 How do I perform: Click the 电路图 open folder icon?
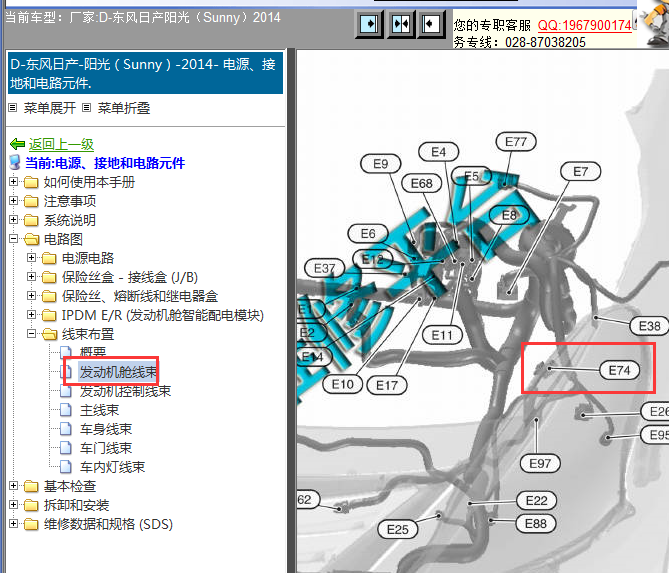click(x=32, y=239)
